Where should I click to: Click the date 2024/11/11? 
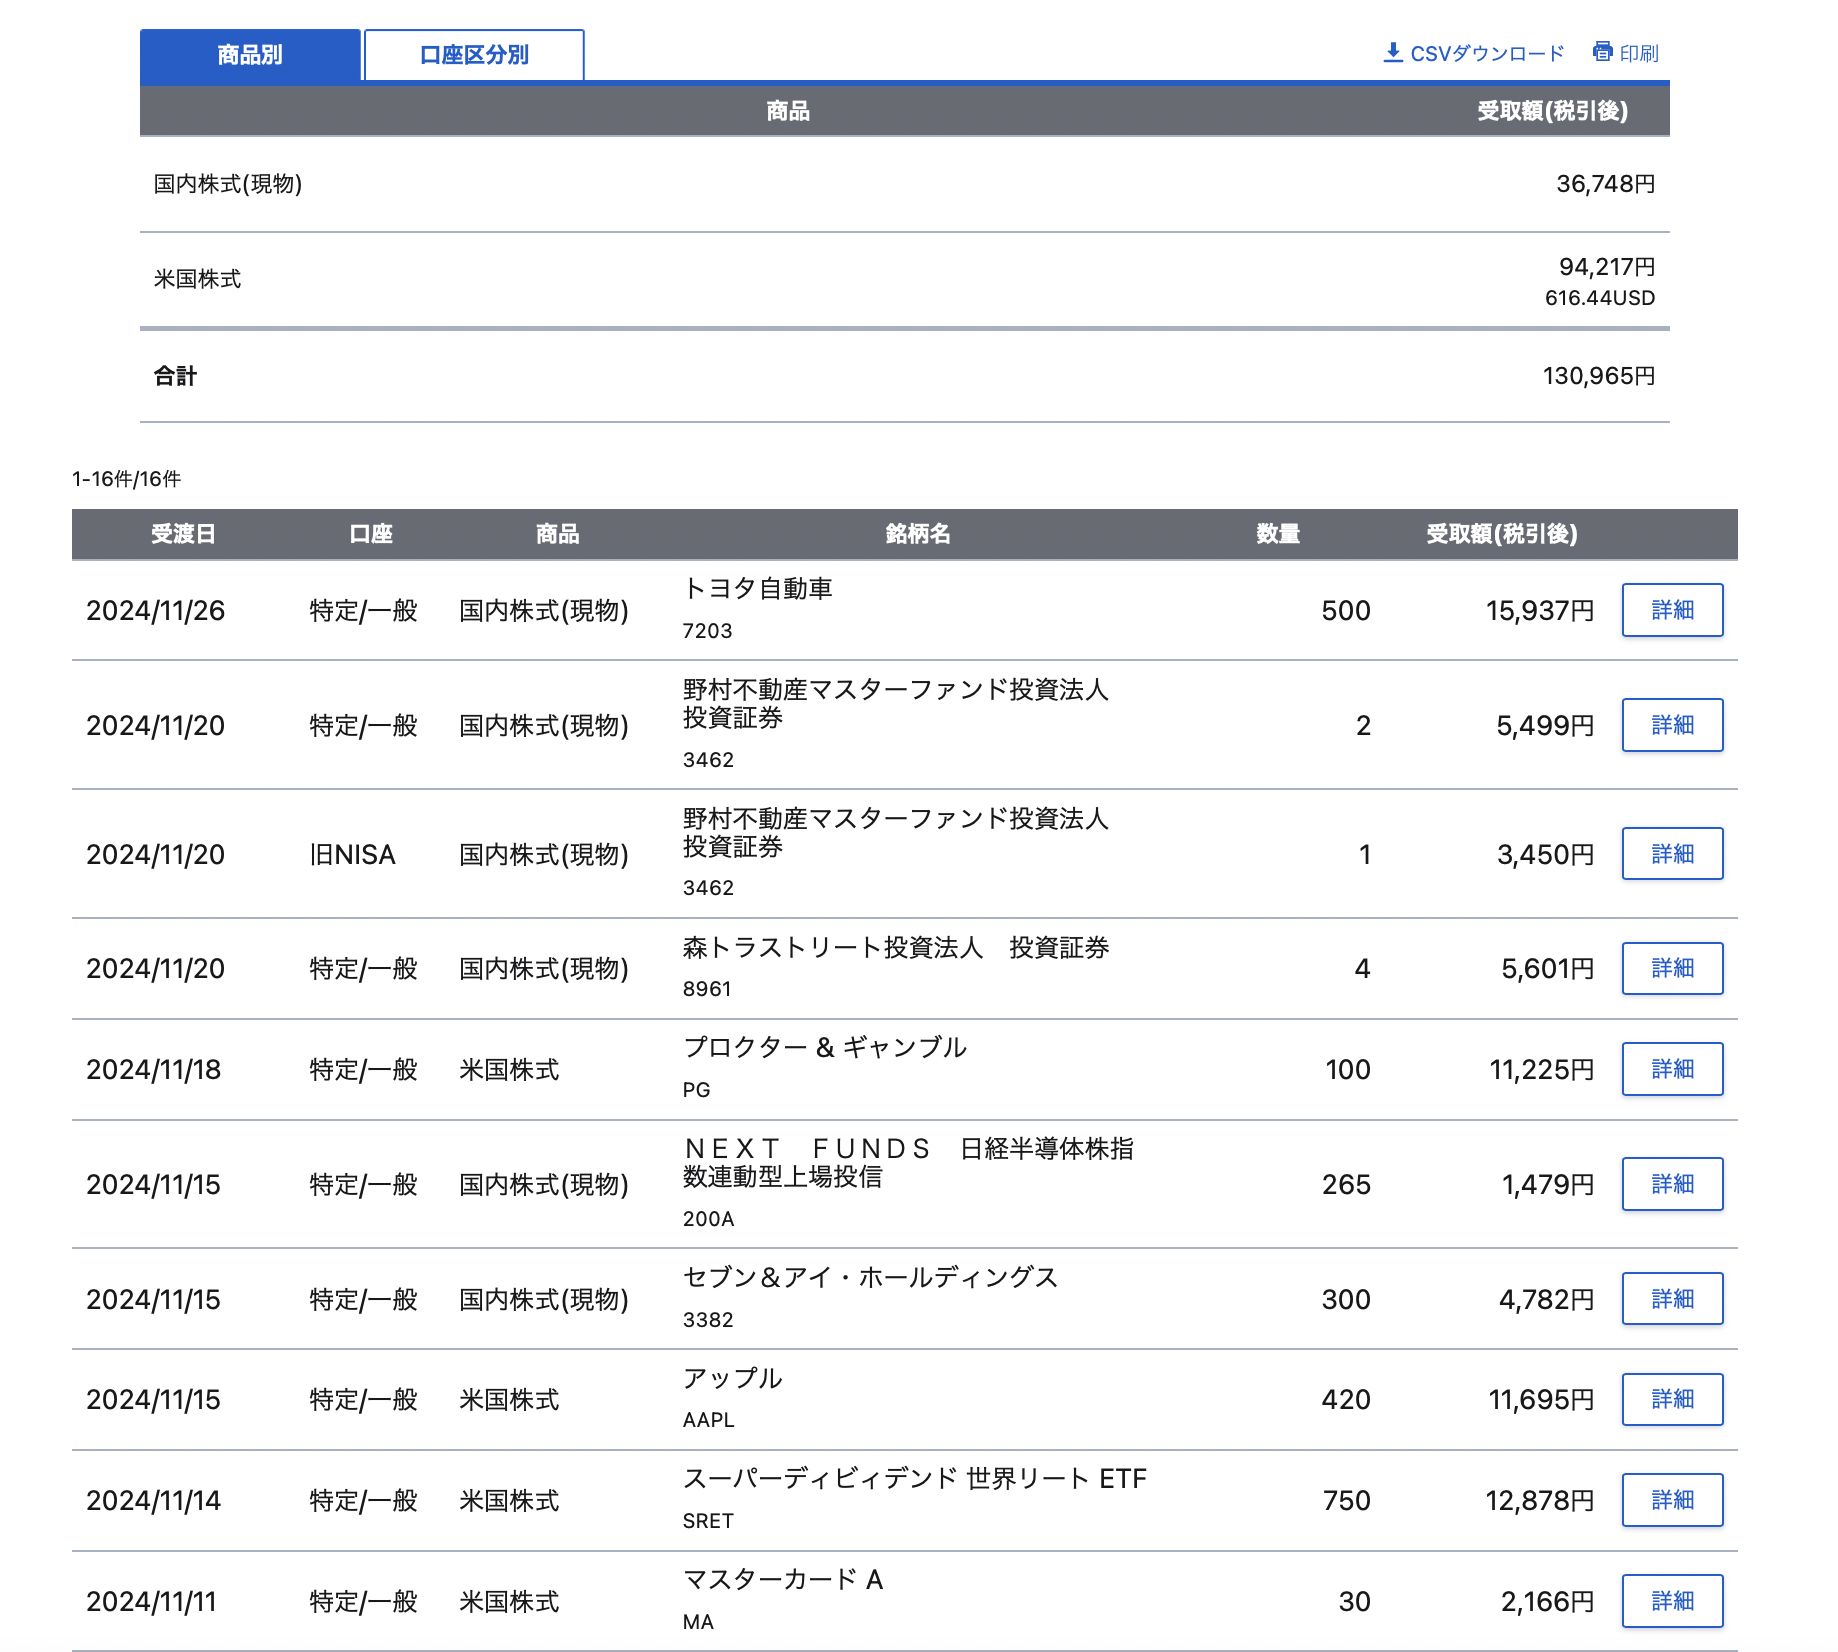(152, 1602)
